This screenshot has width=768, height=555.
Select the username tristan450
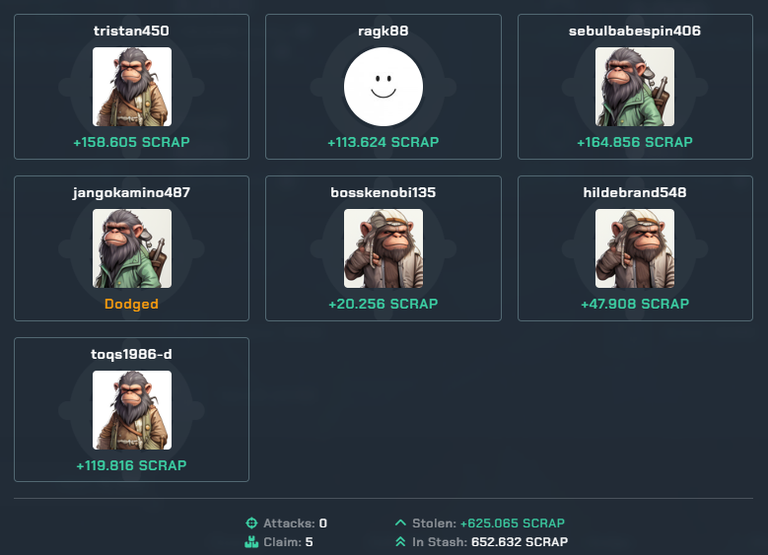[131, 31]
